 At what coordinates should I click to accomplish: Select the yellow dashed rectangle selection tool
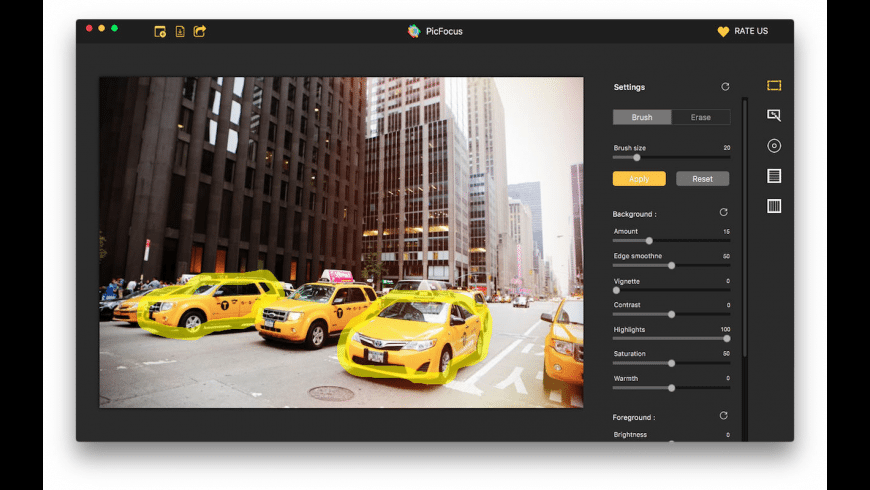tap(774, 85)
